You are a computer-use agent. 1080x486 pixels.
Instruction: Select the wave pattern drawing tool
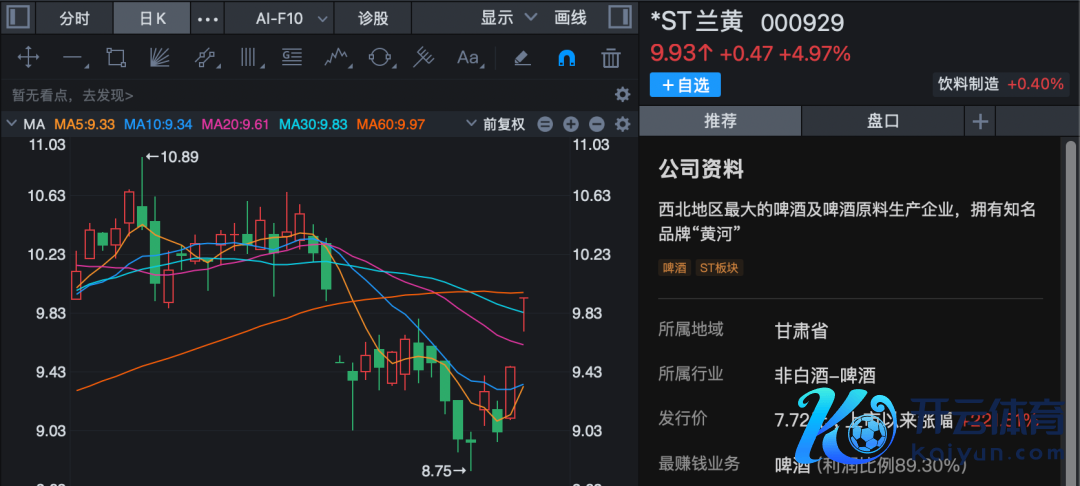click(x=336, y=58)
